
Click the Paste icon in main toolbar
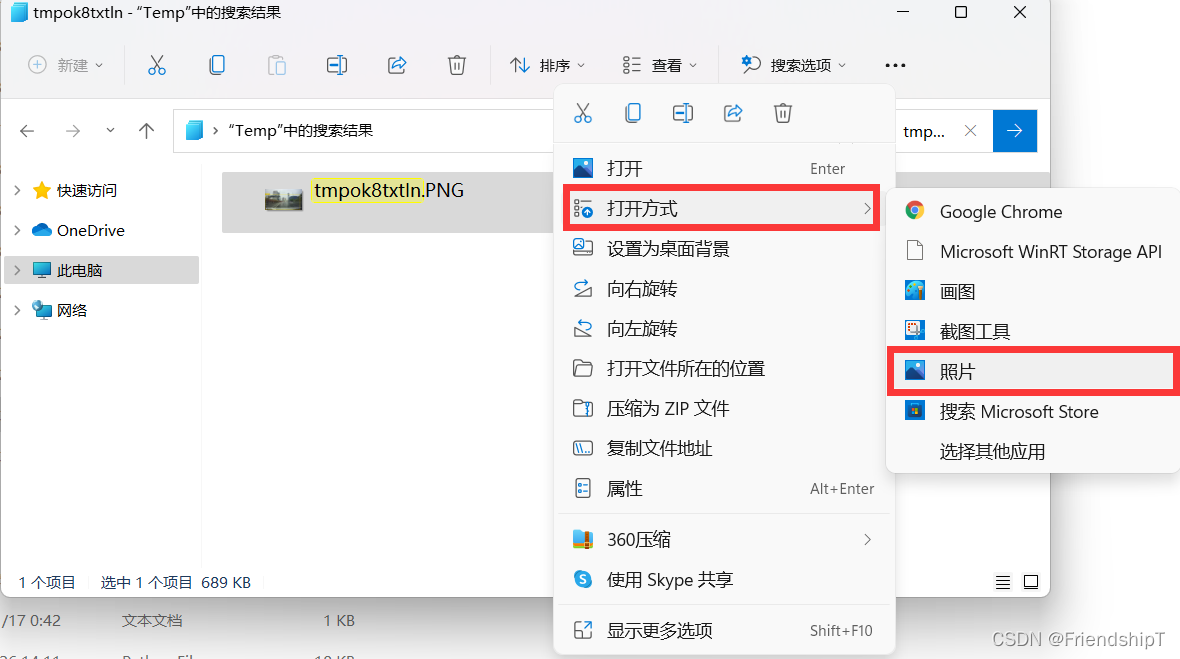[x=277, y=65]
